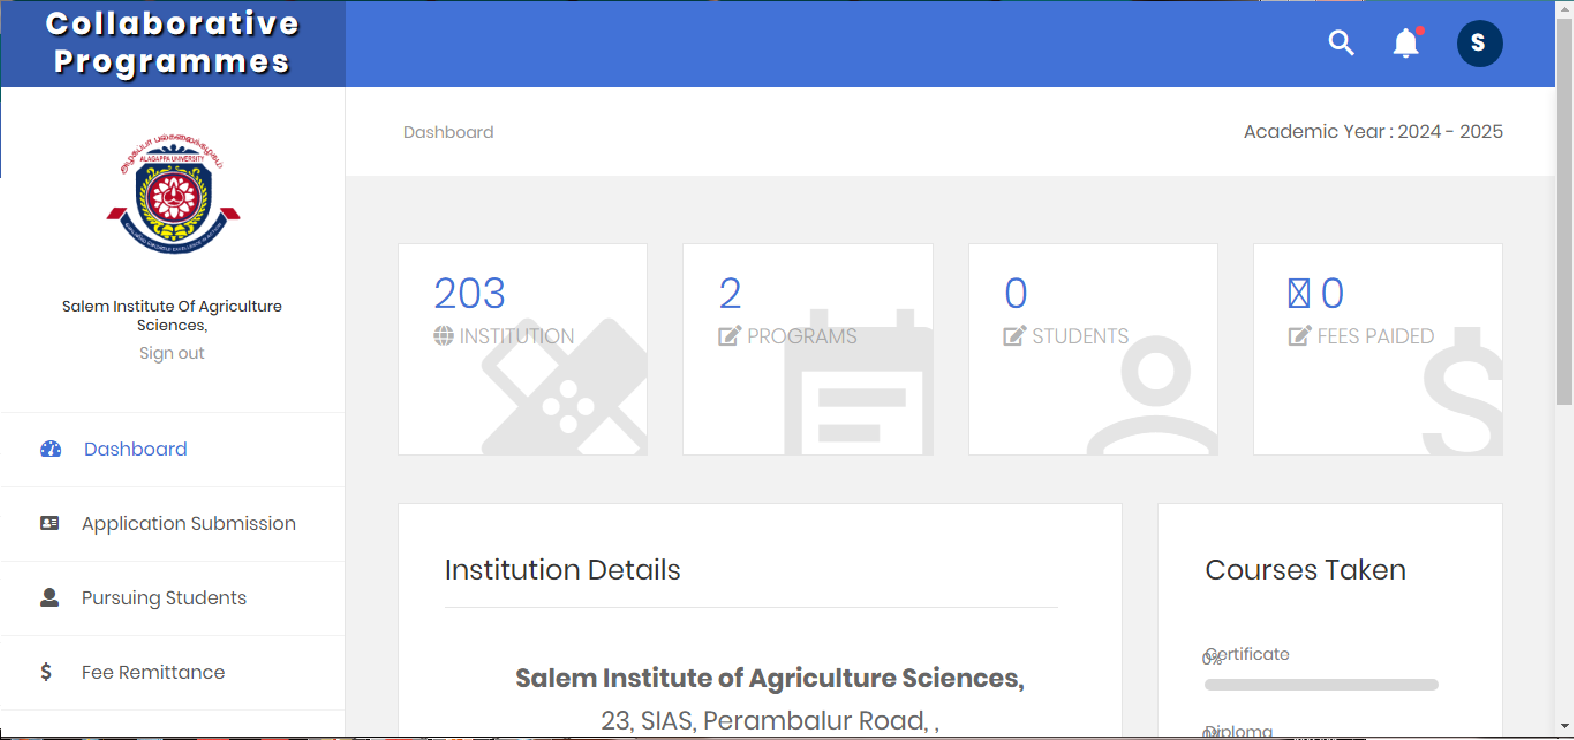1574x740 pixels.
Task: Click the Dashboard gauge icon
Action: click(50, 449)
